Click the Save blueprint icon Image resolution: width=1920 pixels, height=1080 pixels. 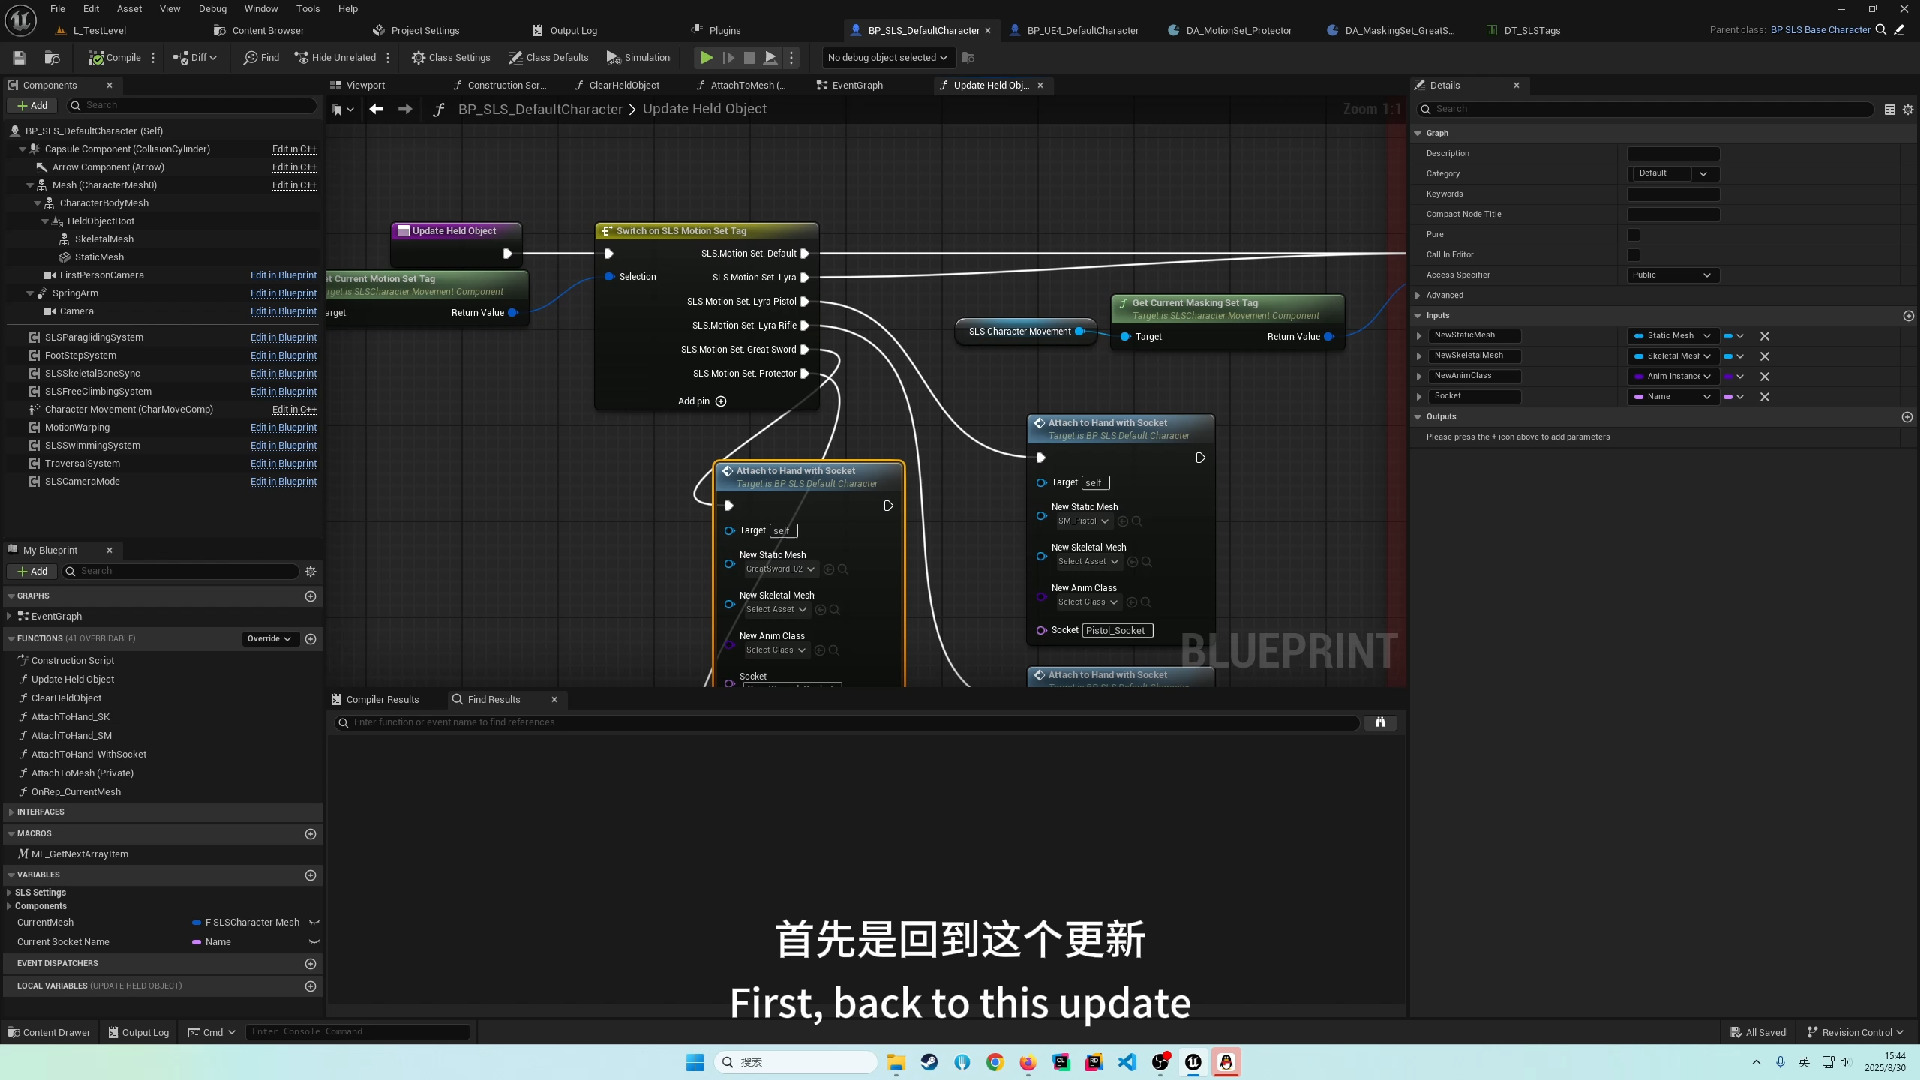[19, 58]
